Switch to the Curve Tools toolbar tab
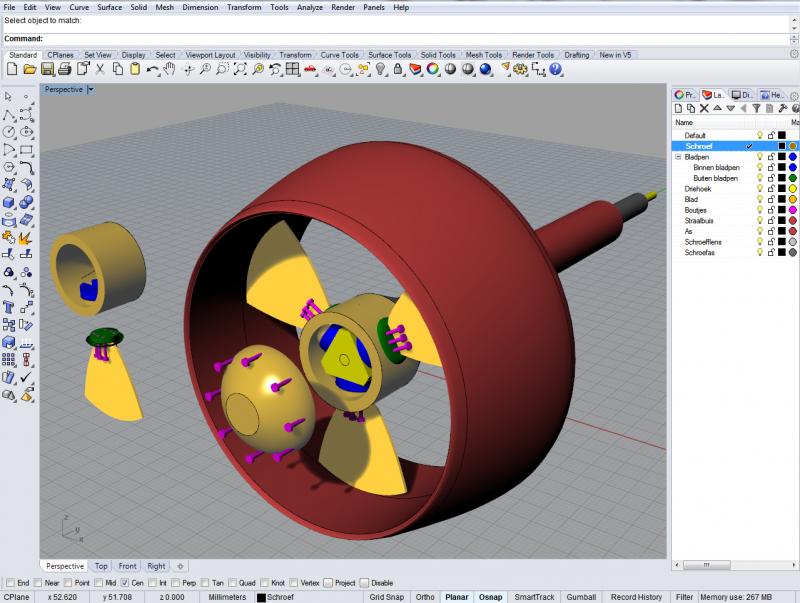 point(339,55)
